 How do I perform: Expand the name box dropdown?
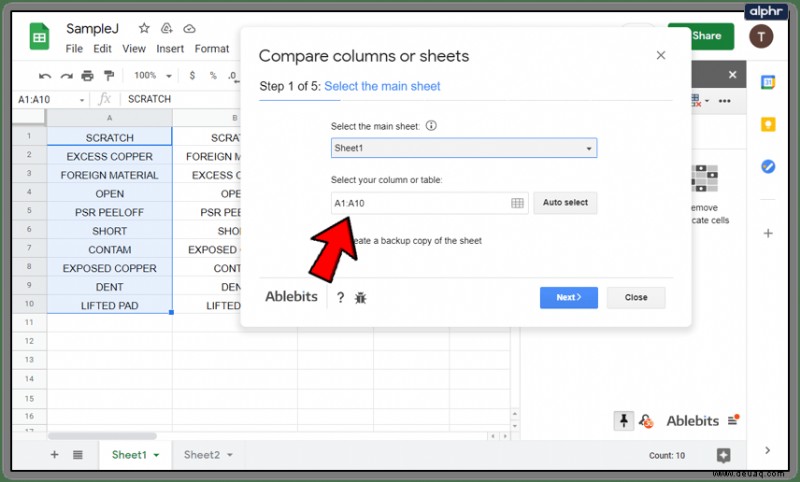[x=82, y=100]
